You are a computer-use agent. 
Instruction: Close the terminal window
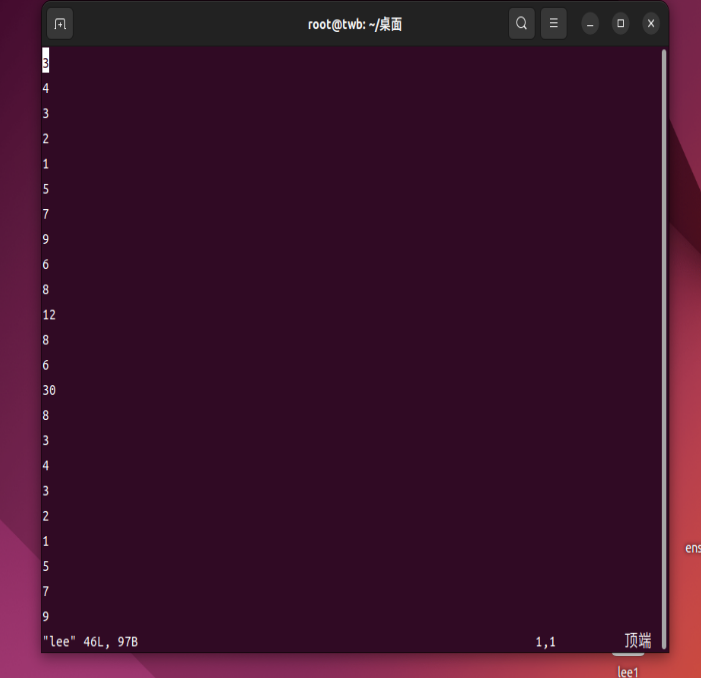651,23
